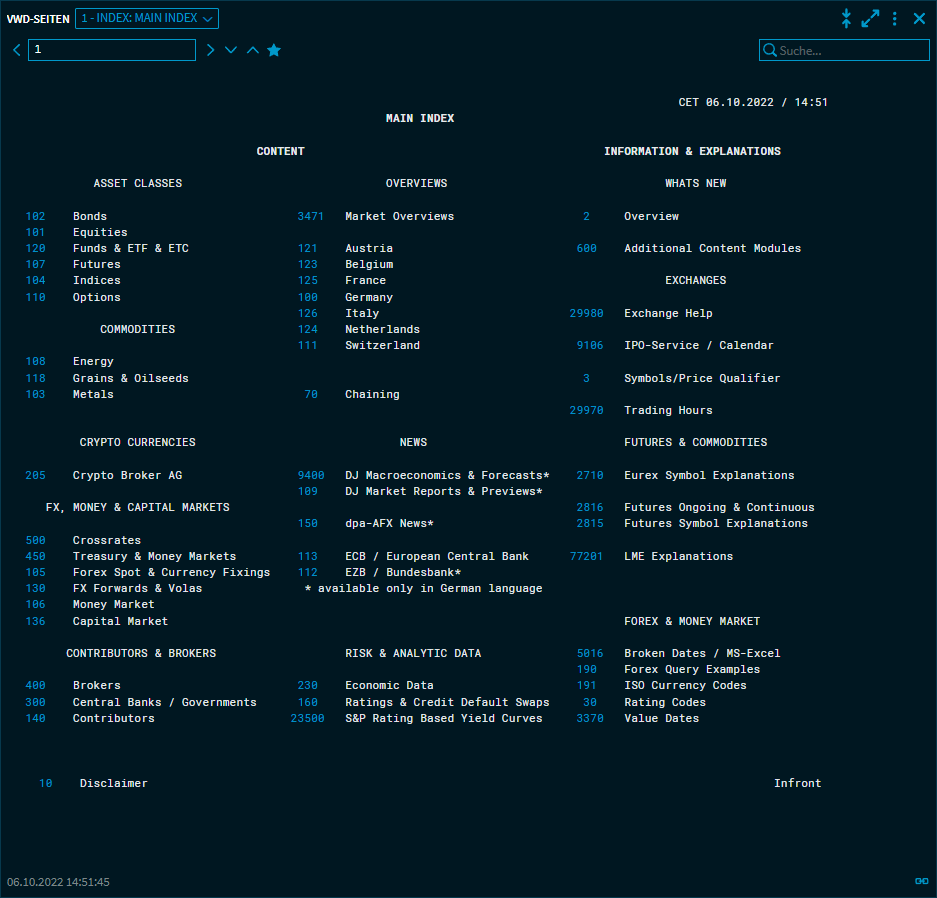The image size is (937, 898).
Task: Open page 205 Crypto Broker AG
Action: pyautogui.click(x=36, y=475)
